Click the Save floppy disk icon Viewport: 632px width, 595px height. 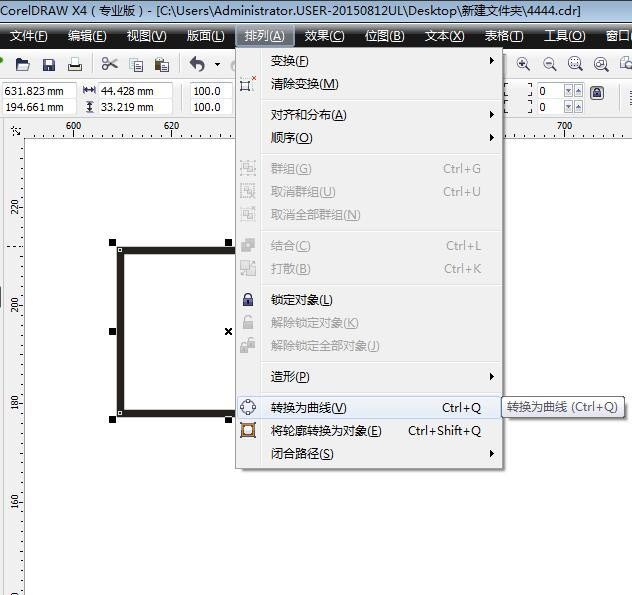(48, 64)
